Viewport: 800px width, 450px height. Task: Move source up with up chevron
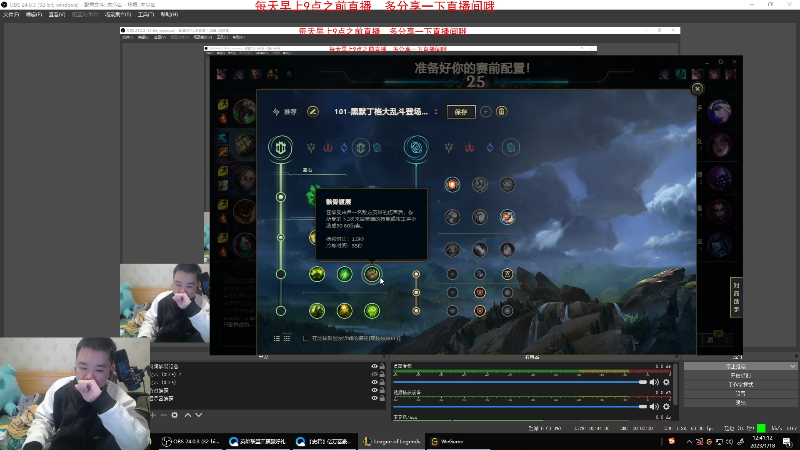188,415
